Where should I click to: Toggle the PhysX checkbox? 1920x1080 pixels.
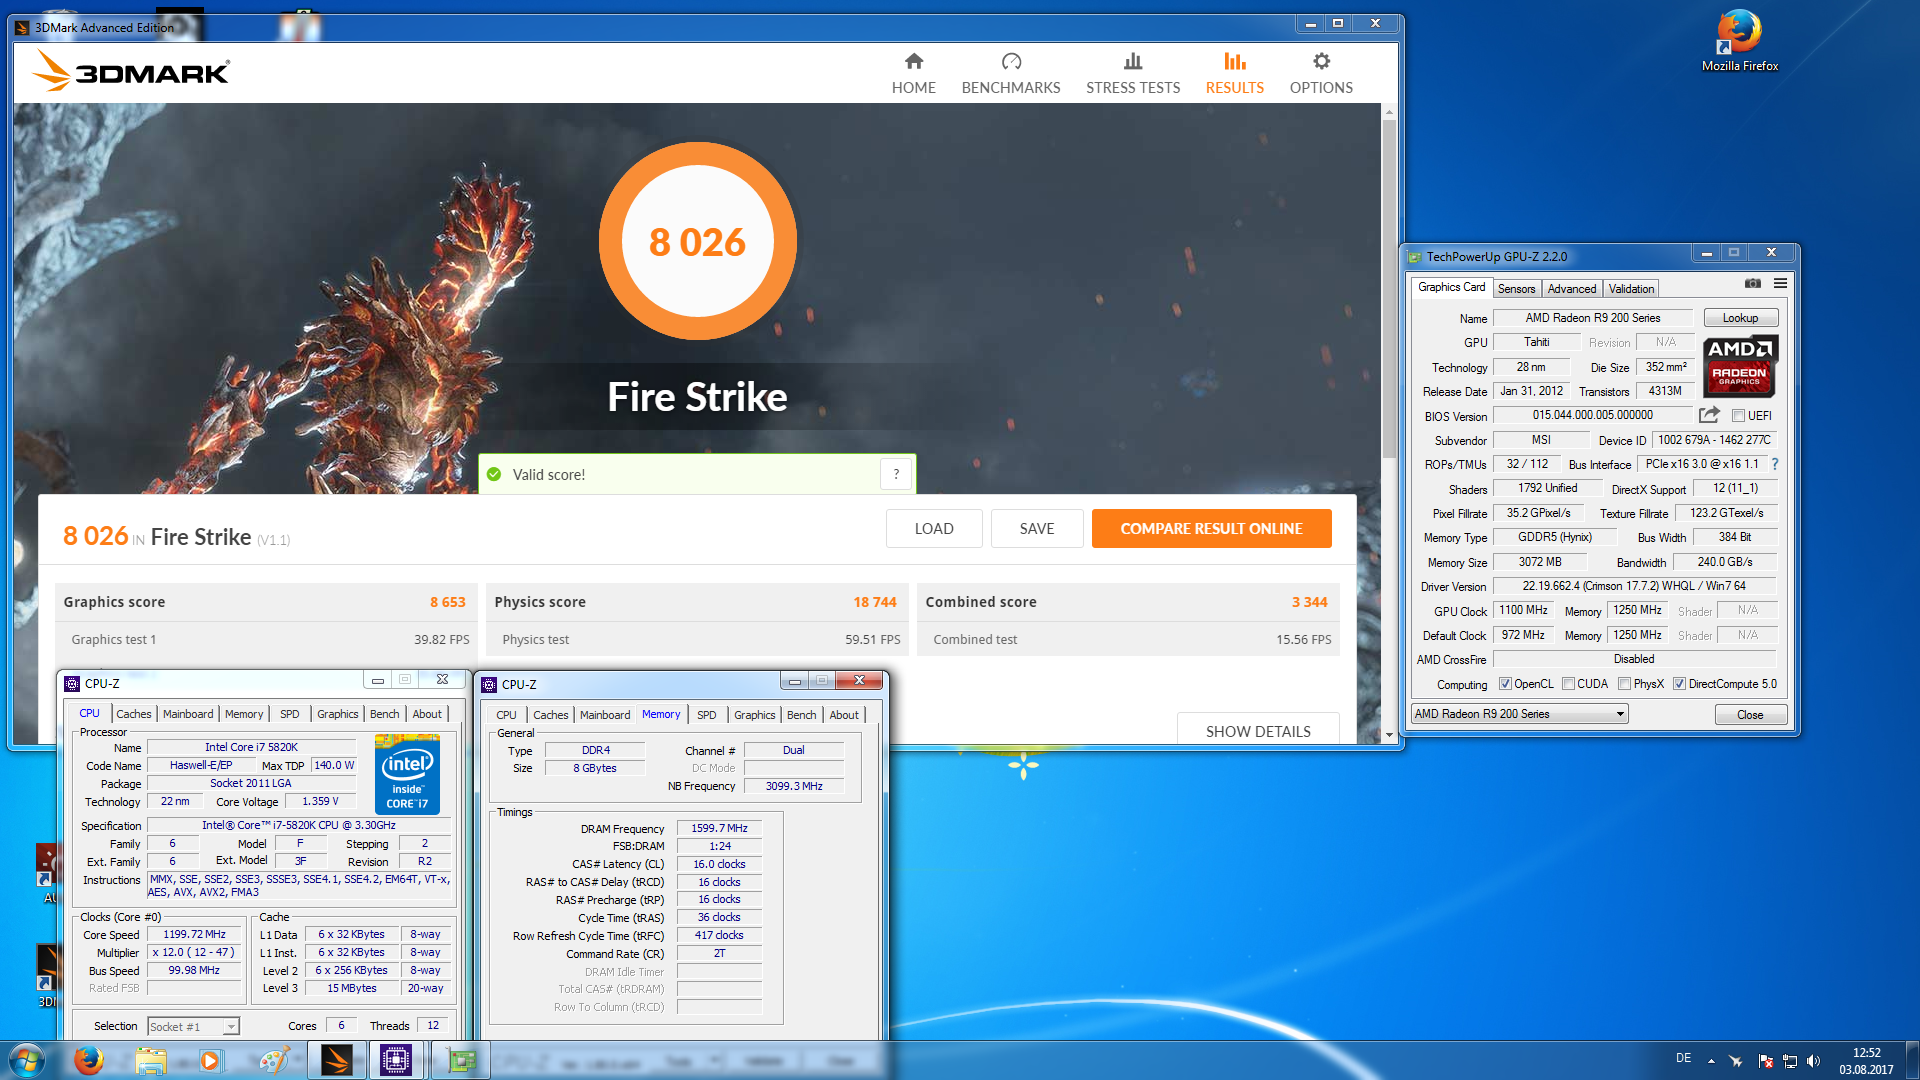[x=1624, y=684]
